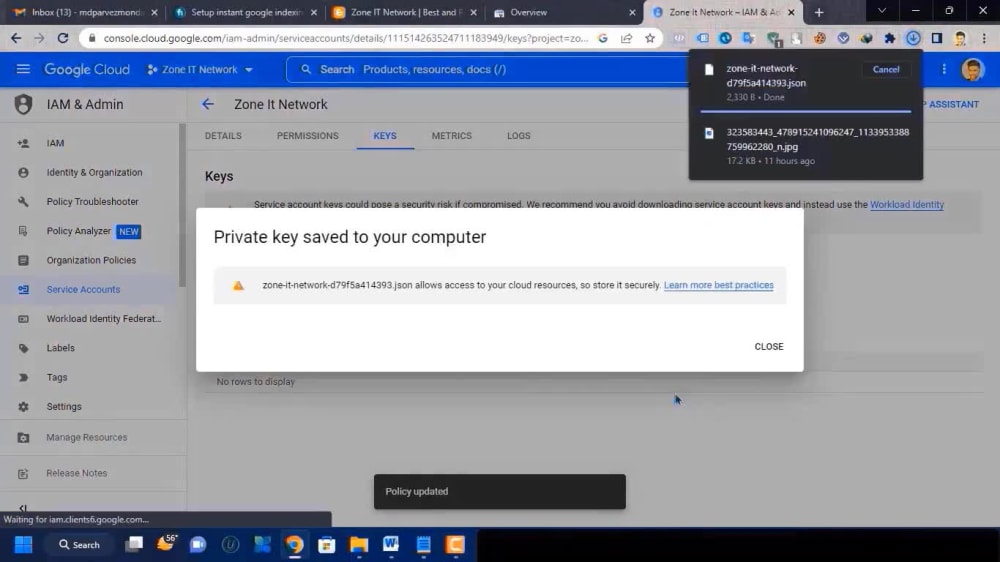Open Chrome extensions puzzle icon
The width and height of the screenshot is (1000, 562).
point(890,38)
